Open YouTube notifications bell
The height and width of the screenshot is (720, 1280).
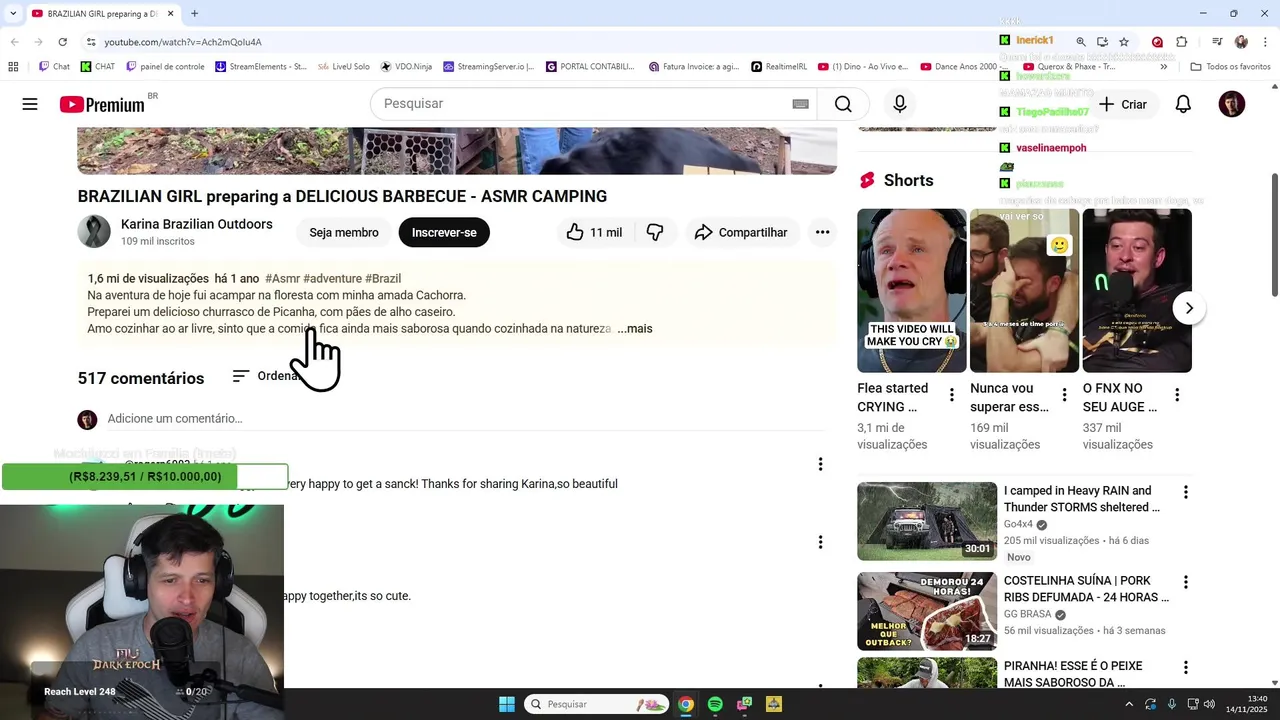(1183, 104)
